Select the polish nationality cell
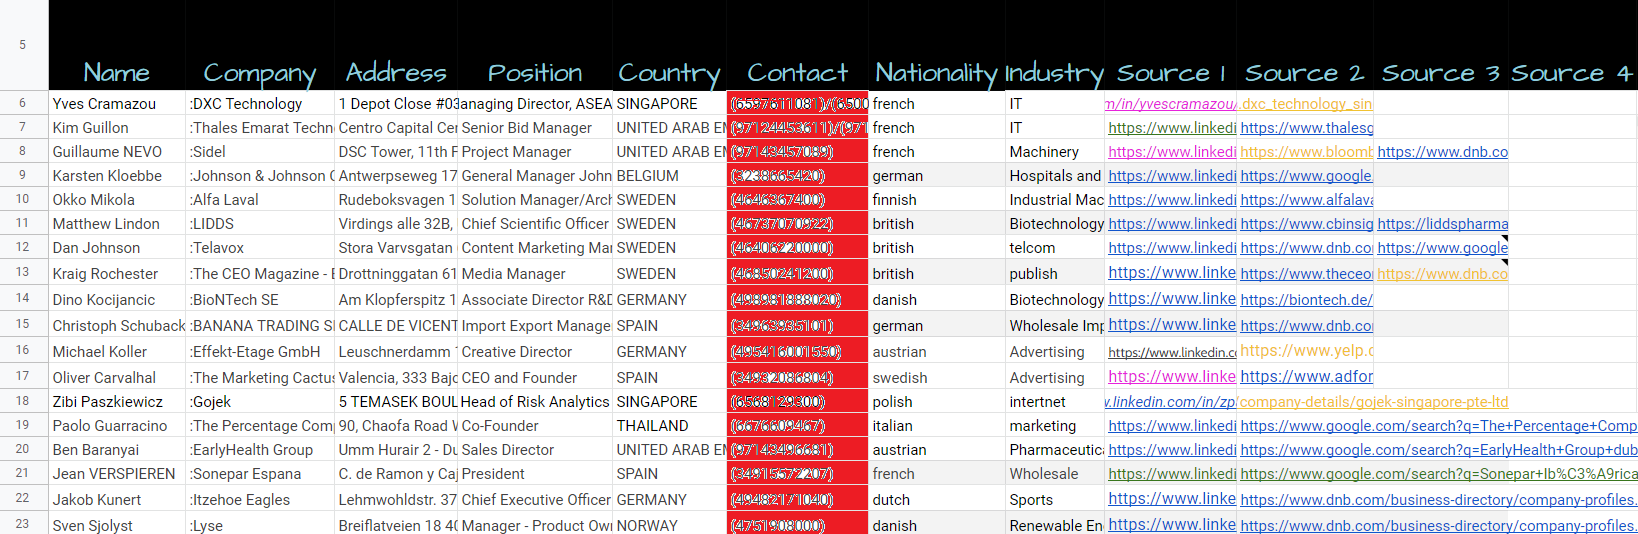1638x534 pixels. [937, 401]
